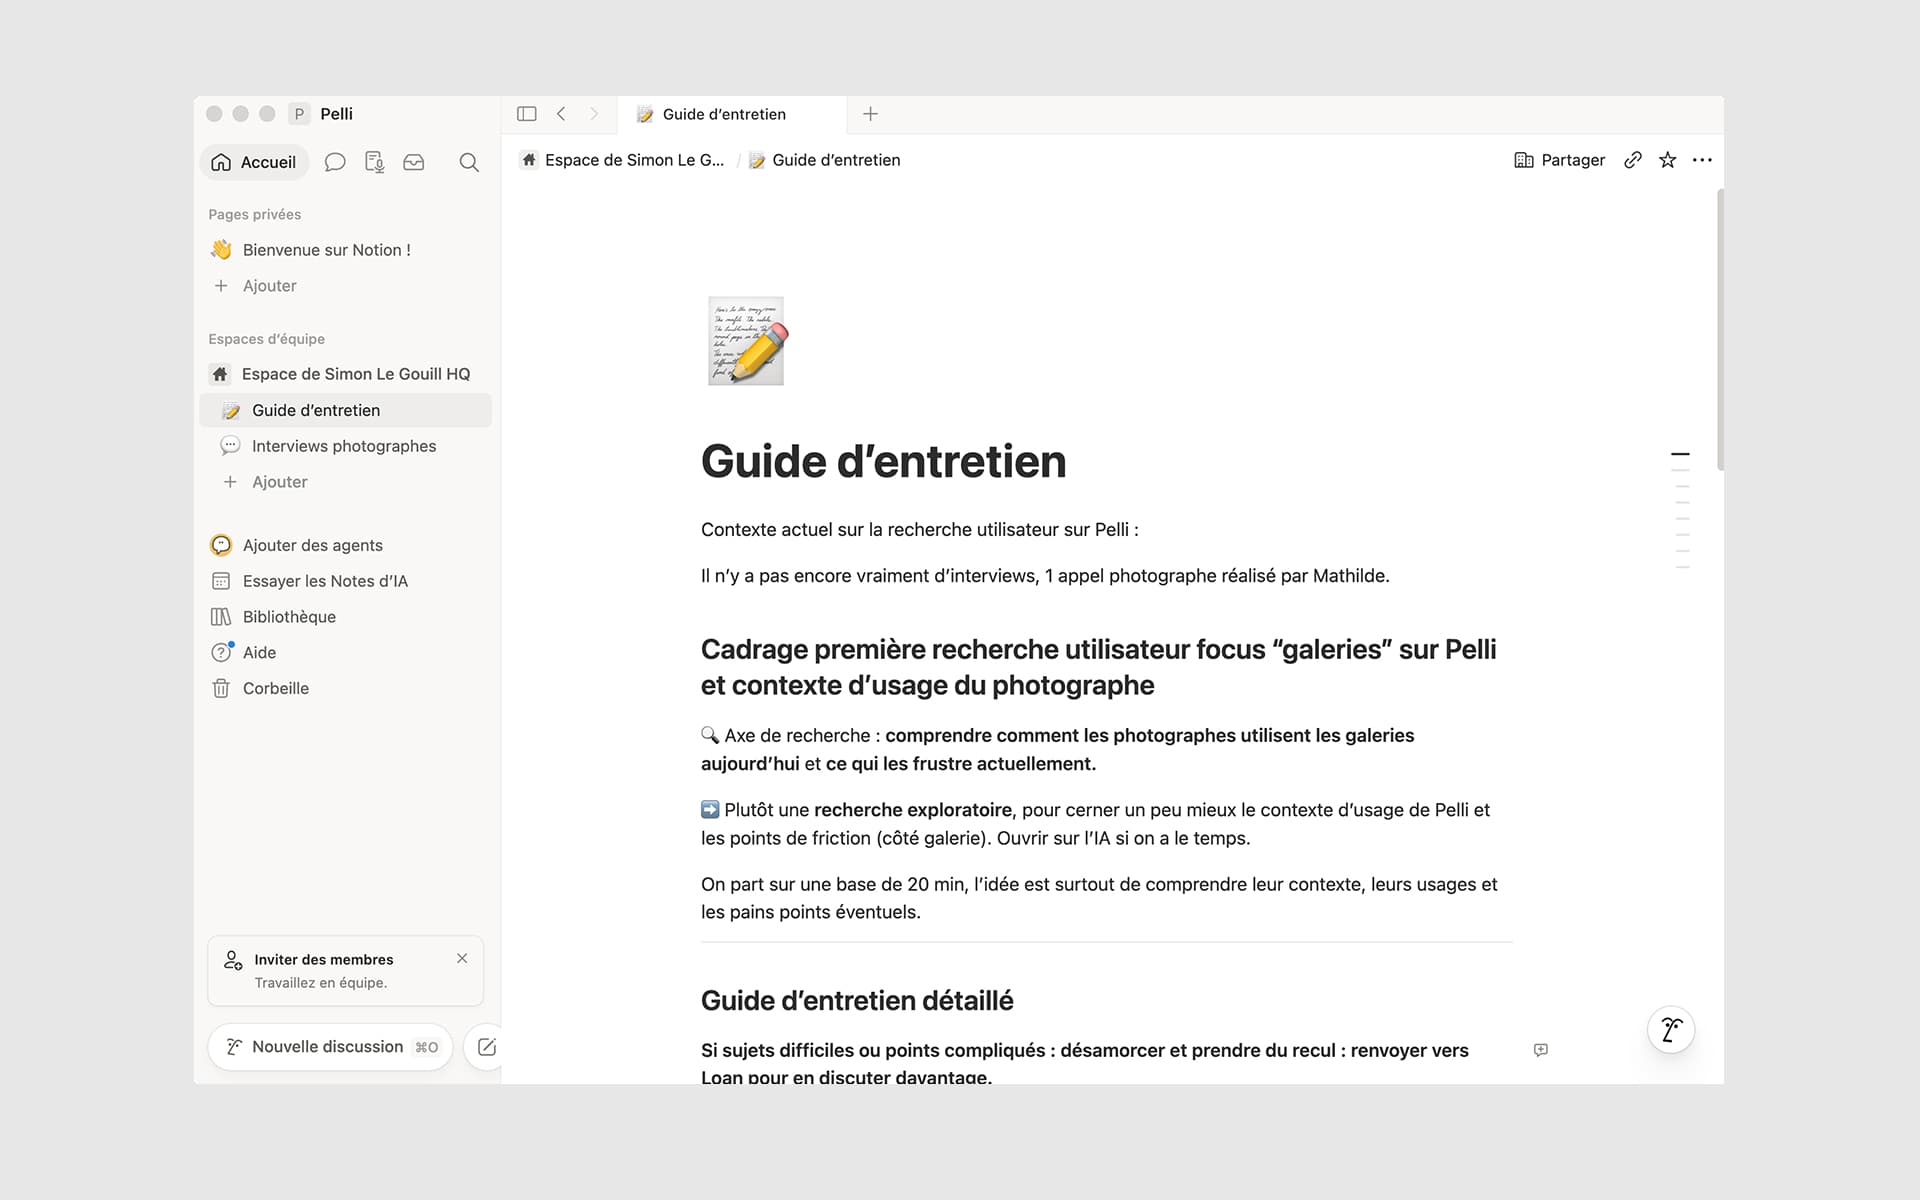
Task: Open the Notion AI floating button
Action: pyautogui.click(x=1671, y=1030)
